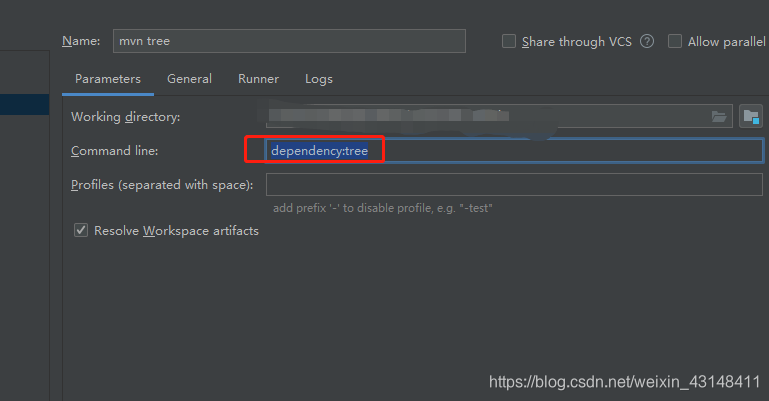
Task: Uncheck Resolve Workspace artifacts
Action: [x=81, y=230]
